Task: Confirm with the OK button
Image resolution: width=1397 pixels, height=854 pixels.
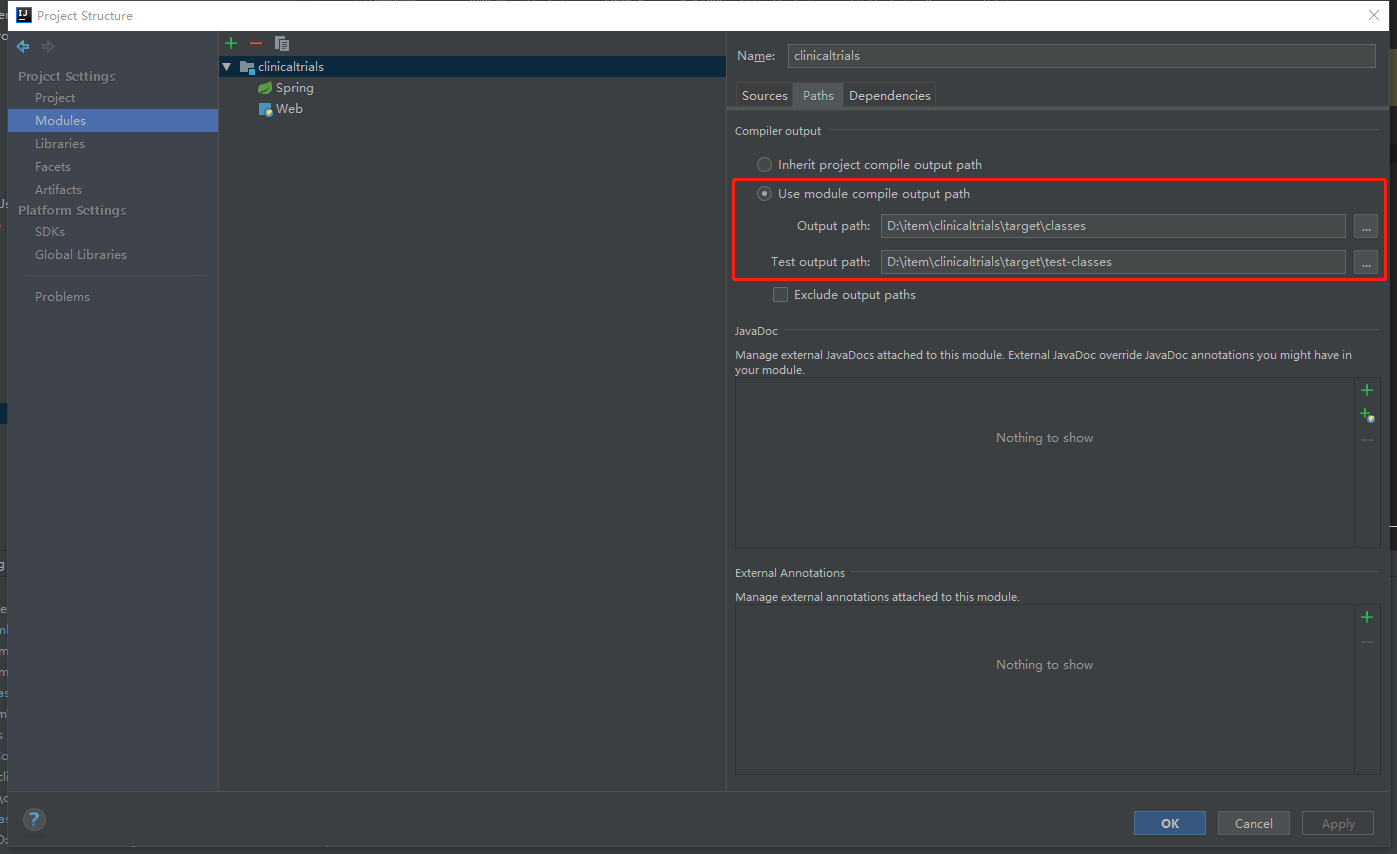Action: (1170, 823)
